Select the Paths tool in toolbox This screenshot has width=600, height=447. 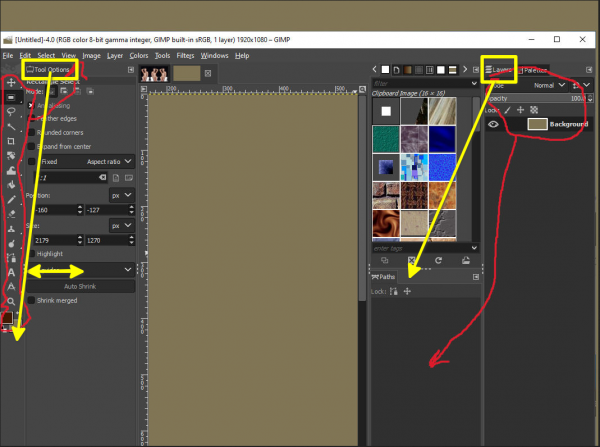tap(11, 258)
